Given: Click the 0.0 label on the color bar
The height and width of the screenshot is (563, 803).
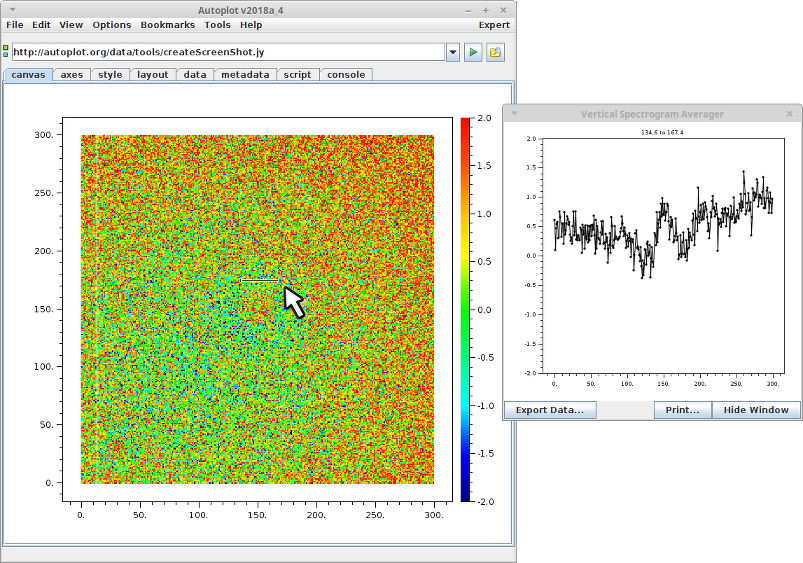Looking at the screenshot, I should (484, 310).
